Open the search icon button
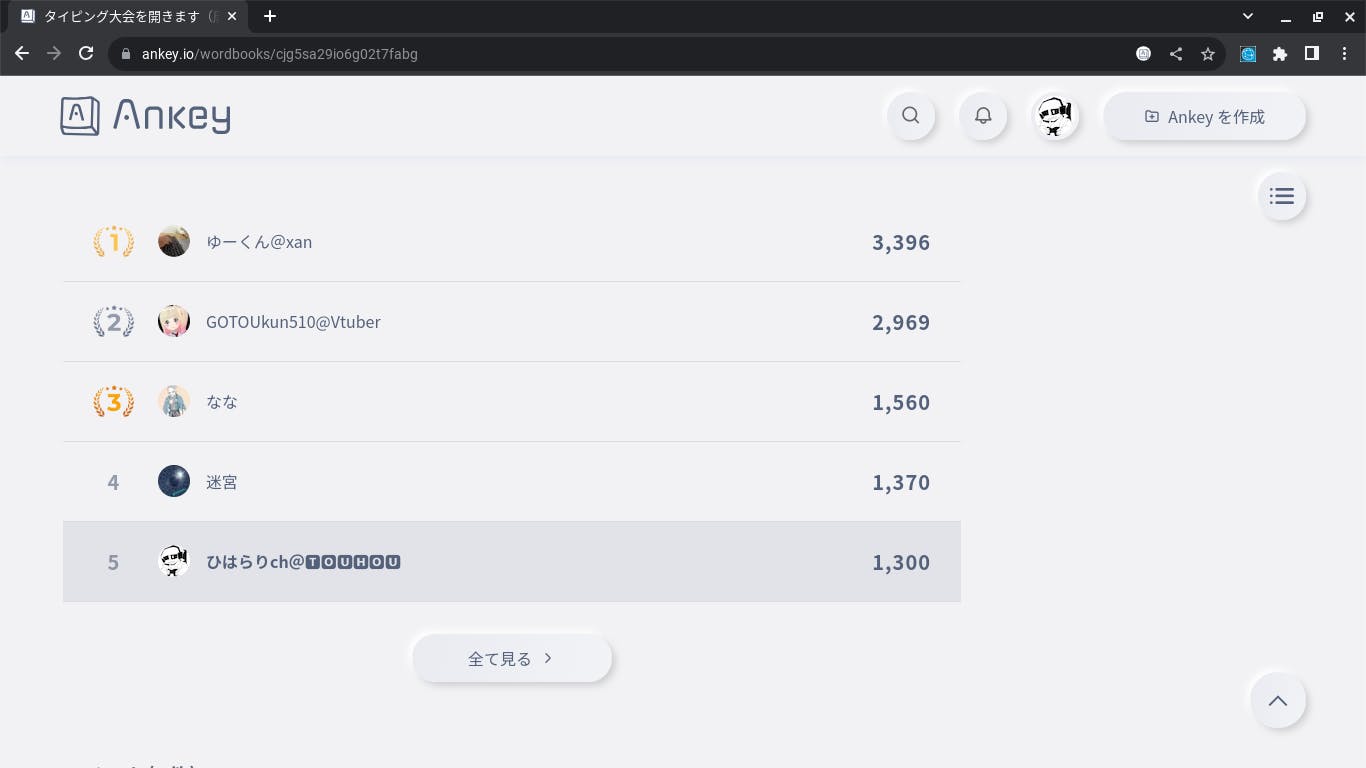 pyautogui.click(x=911, y=116)
